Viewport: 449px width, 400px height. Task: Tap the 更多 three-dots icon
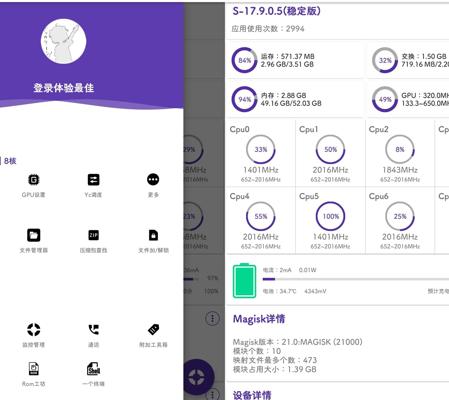click(153, 180)
